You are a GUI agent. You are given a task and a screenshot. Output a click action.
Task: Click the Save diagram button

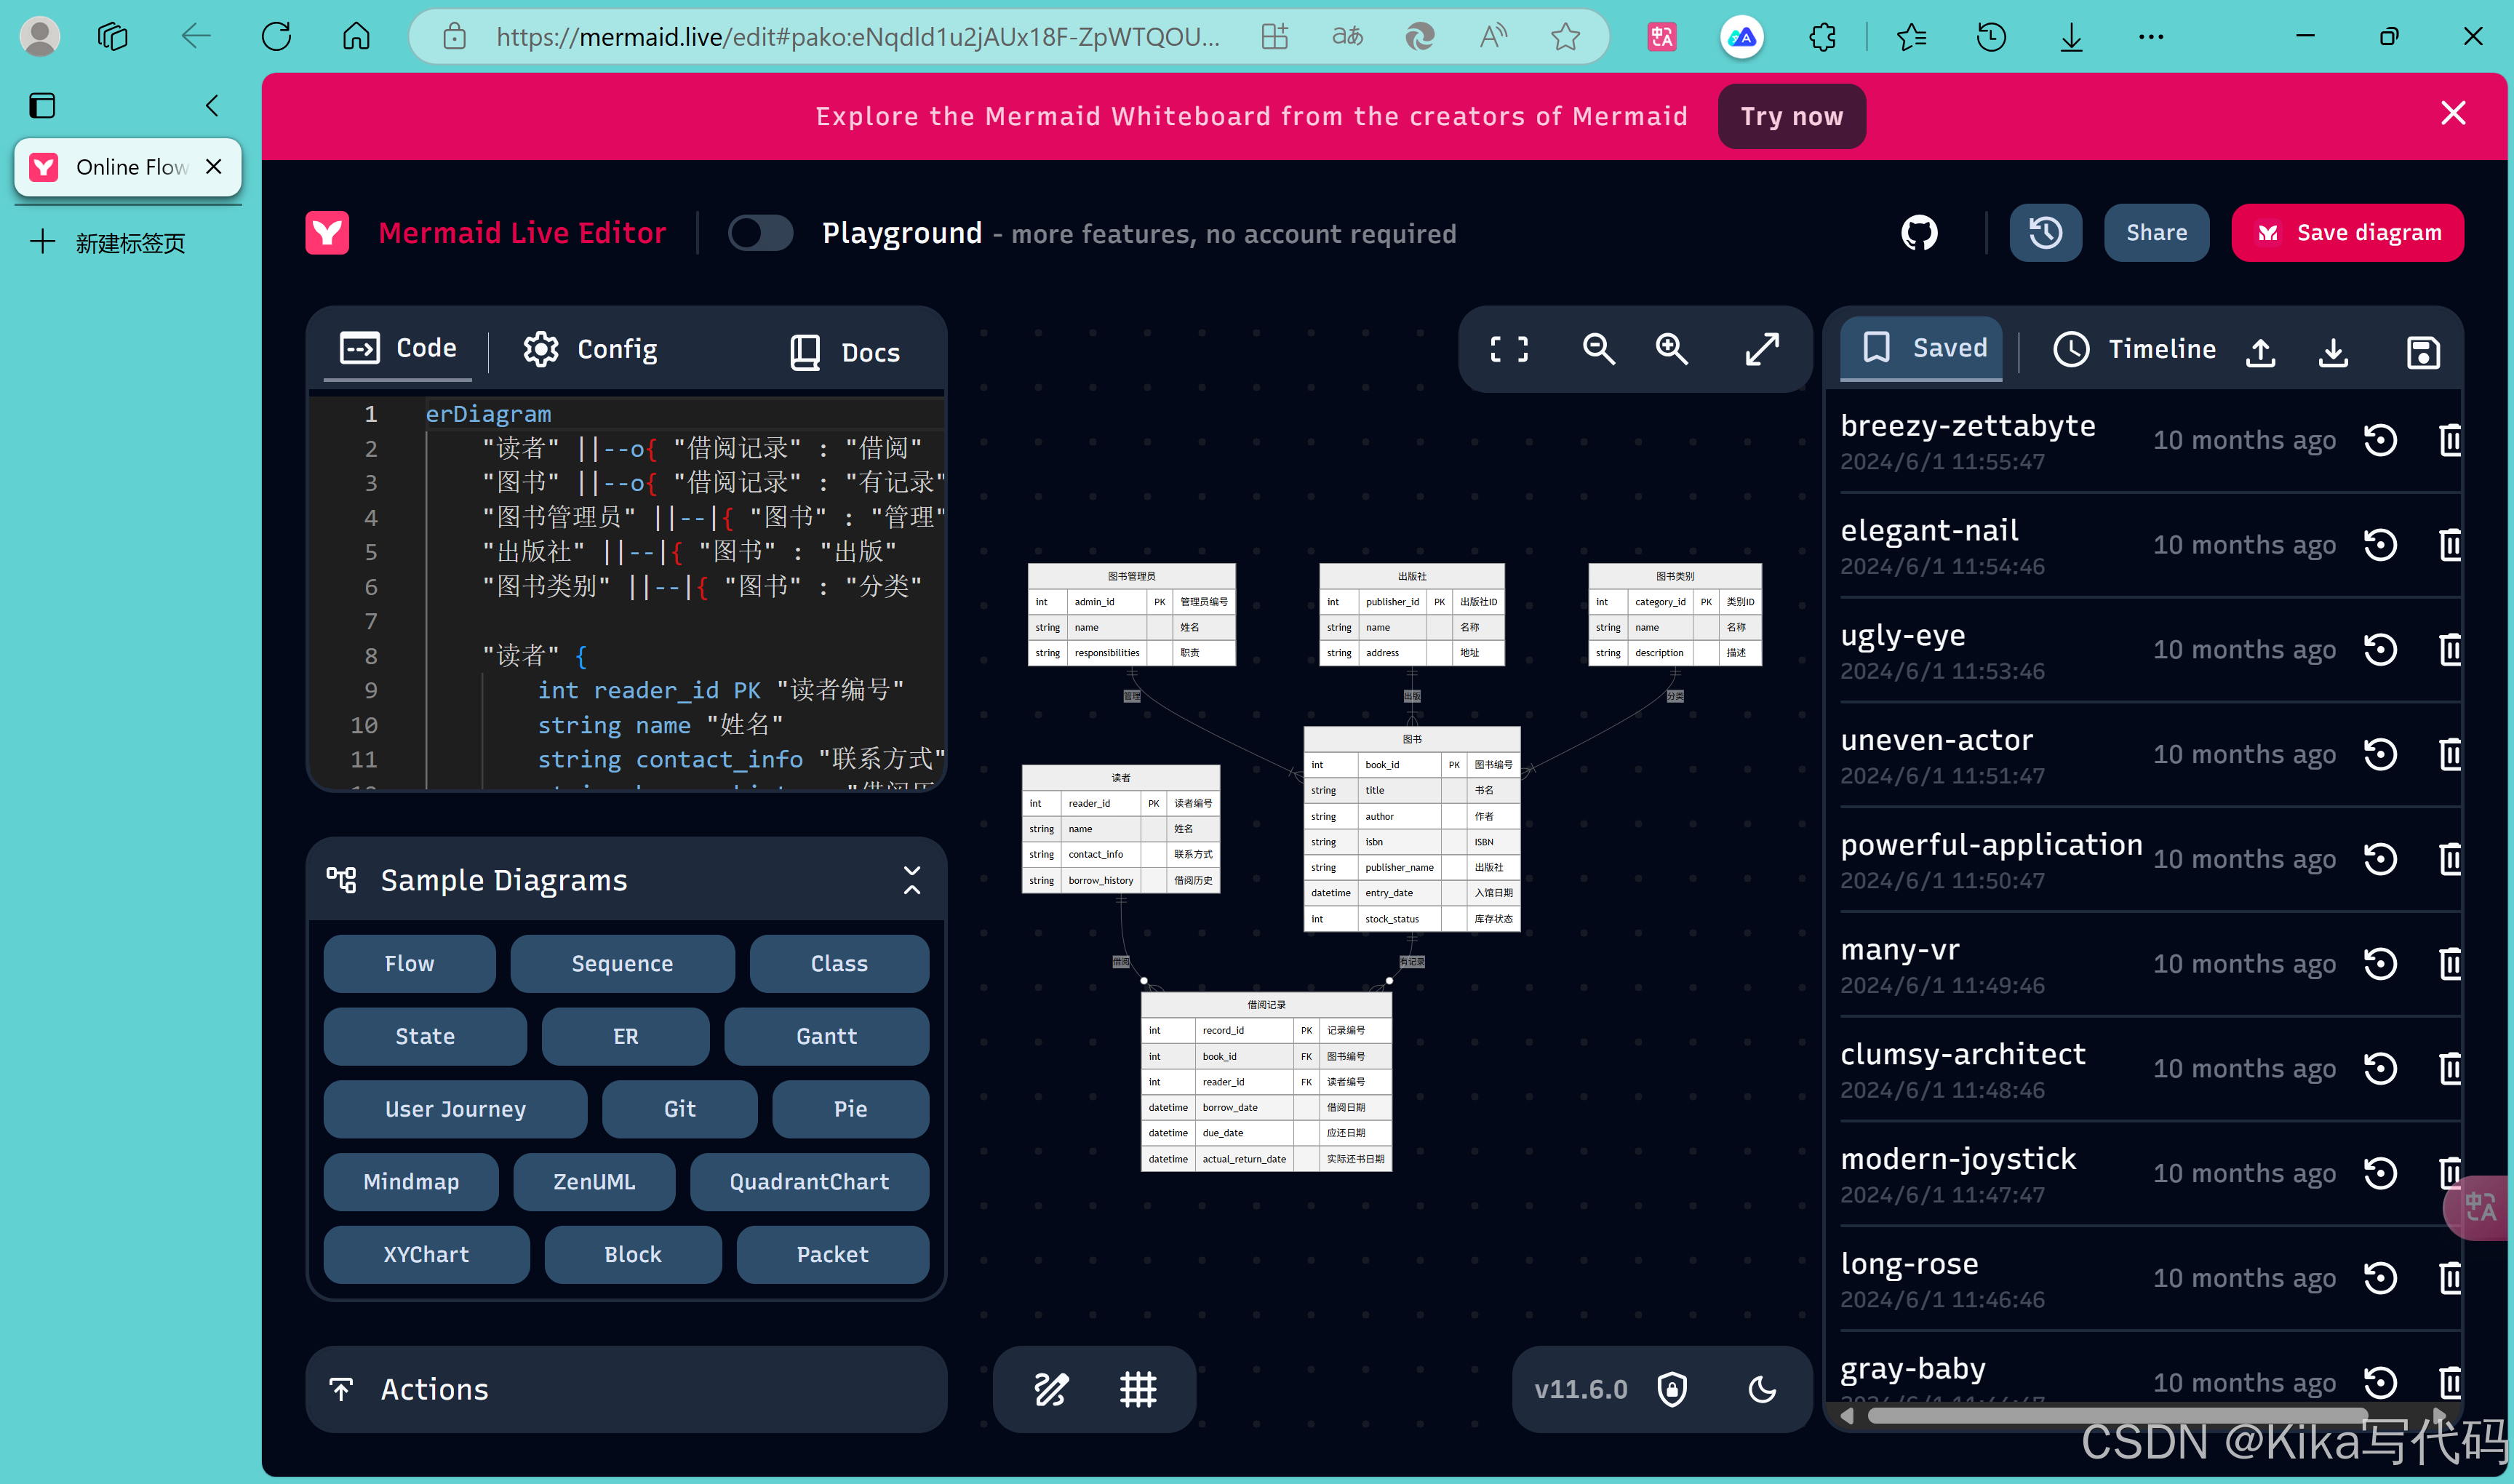(2347, 233)
